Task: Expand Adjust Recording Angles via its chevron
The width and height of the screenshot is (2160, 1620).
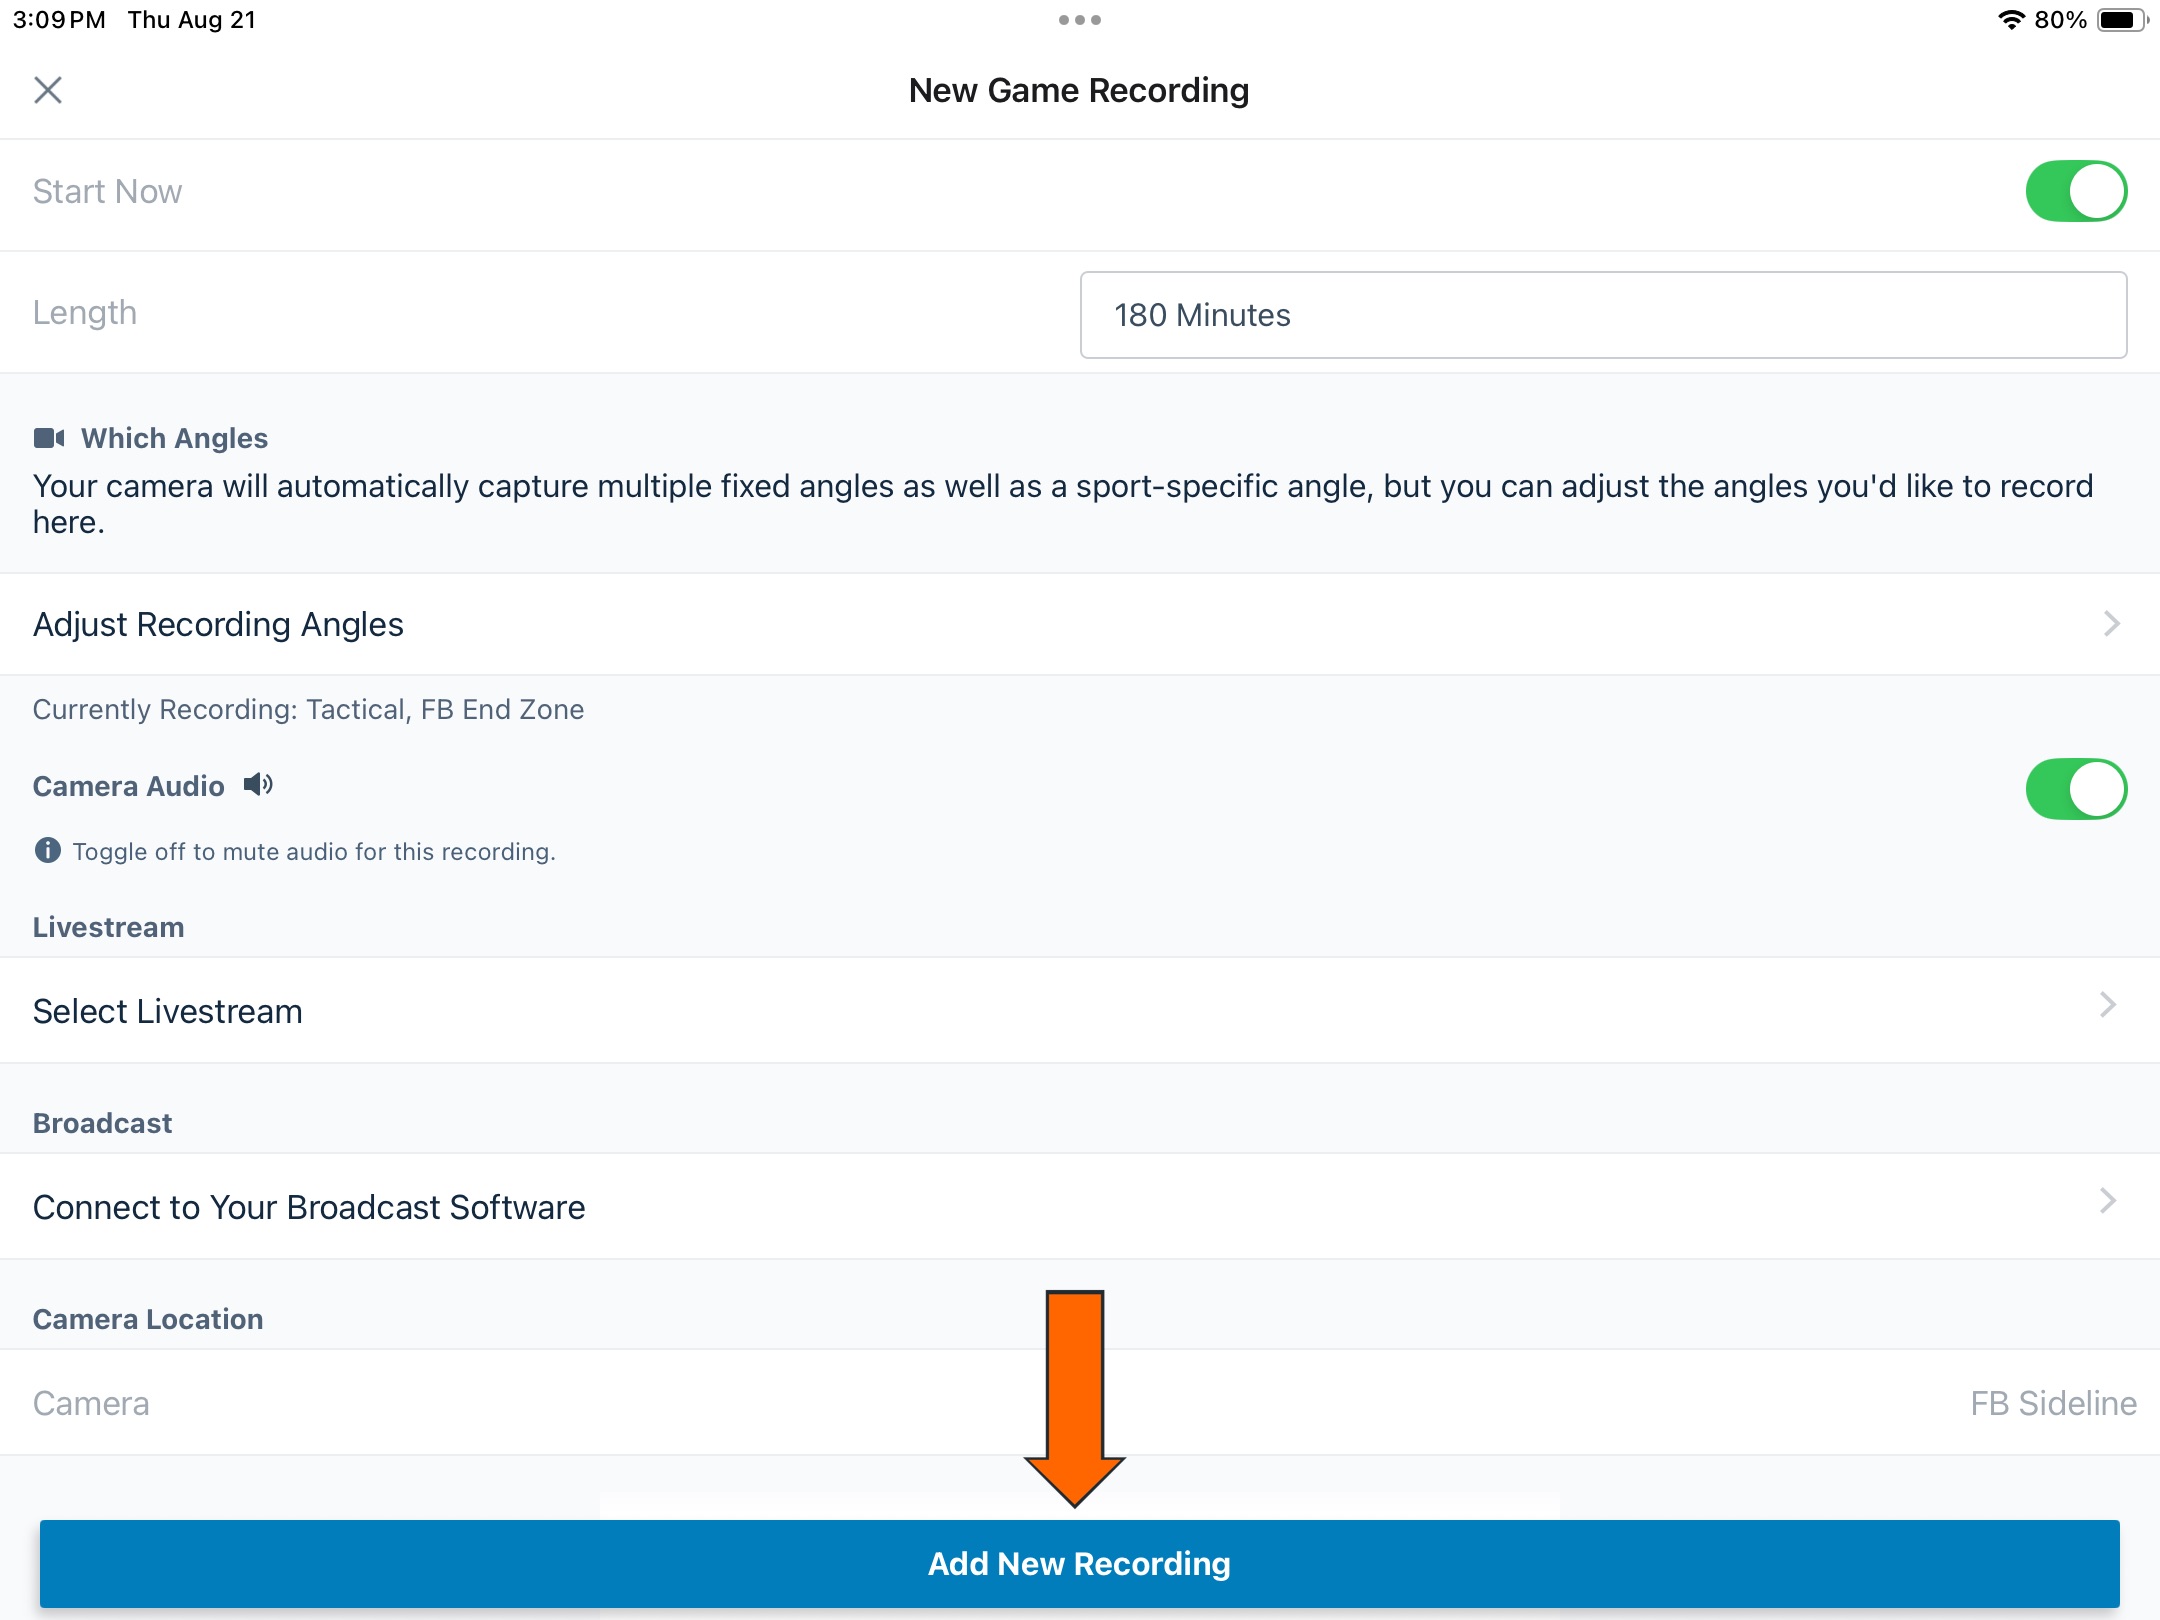Action: coord(2112,623)
